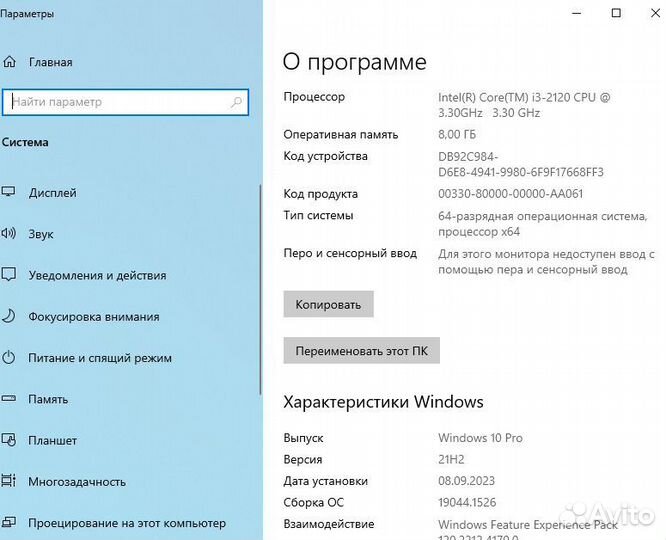The image size is (666, 540).
Task: Click the Дисплей monitor icon
Action: pos(8,192)
